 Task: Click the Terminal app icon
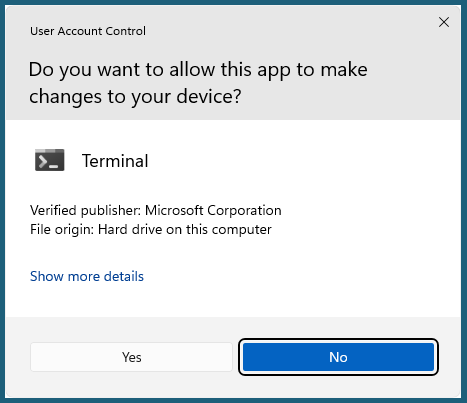[50, 160]
